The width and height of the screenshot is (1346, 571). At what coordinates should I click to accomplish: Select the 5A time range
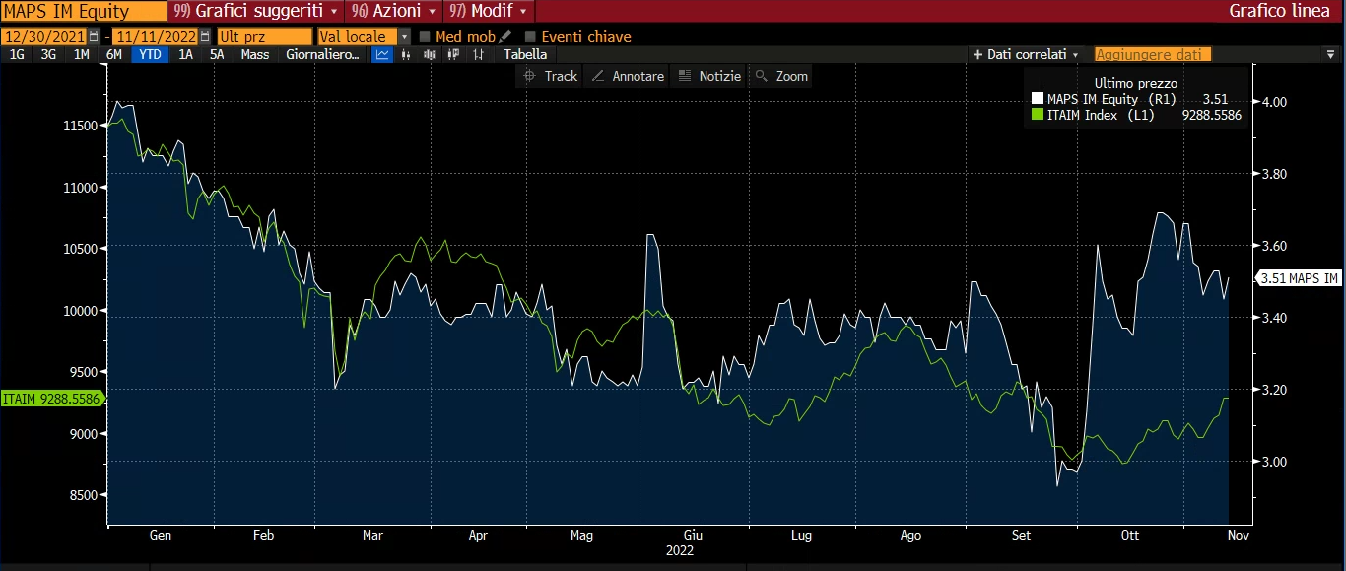[x=217, y=55]
